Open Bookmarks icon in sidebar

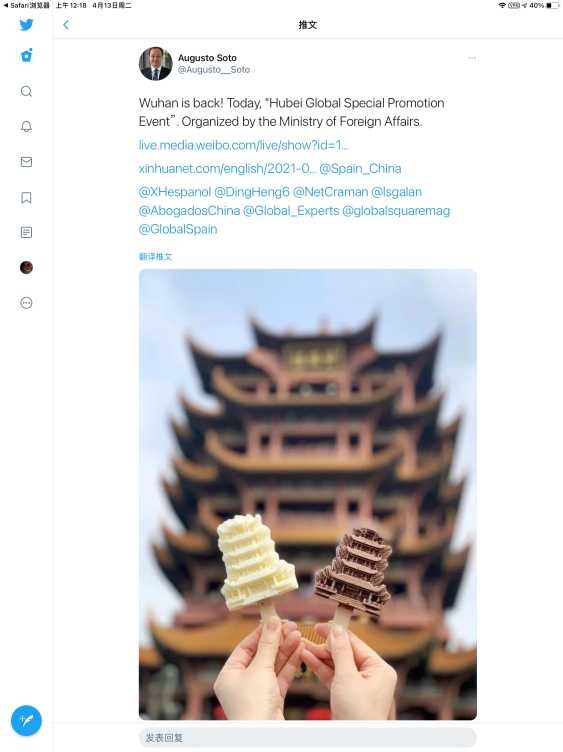[26, 198]
